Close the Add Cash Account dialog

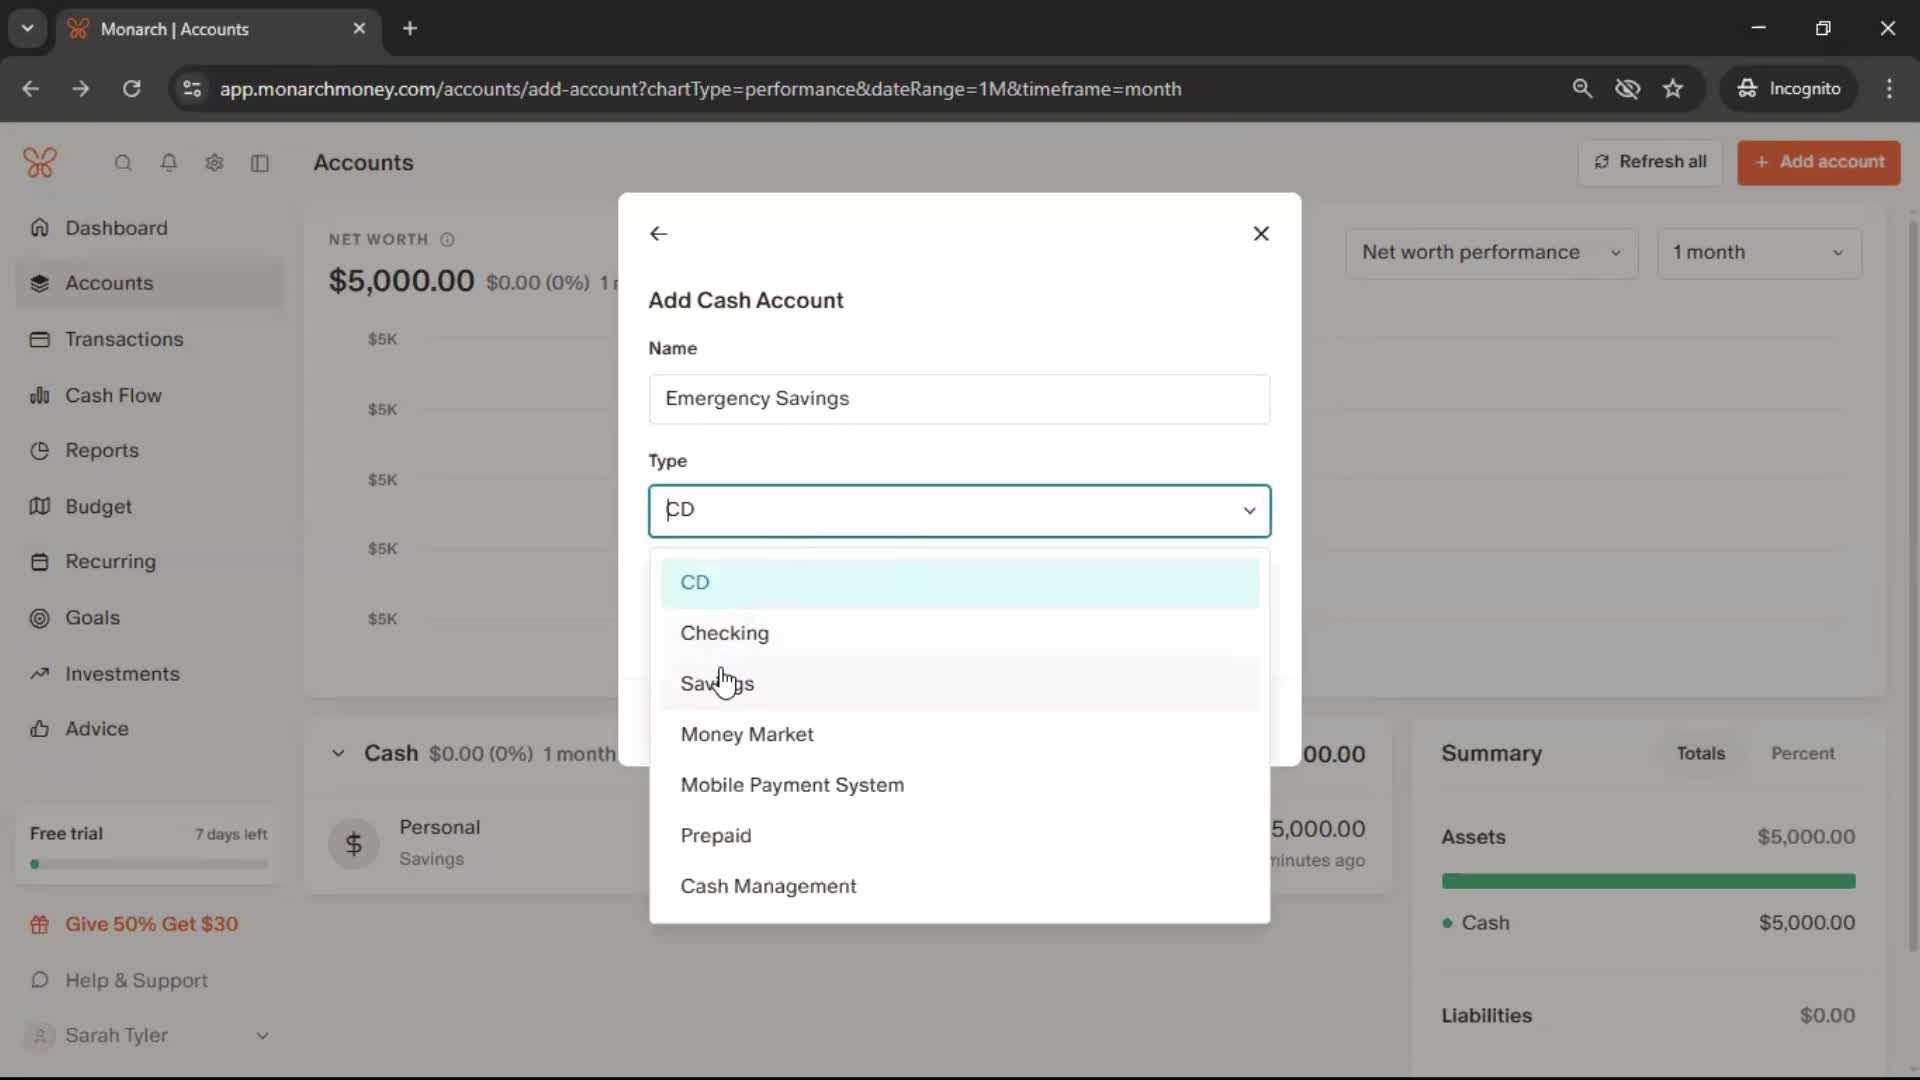click(1261, 233)
